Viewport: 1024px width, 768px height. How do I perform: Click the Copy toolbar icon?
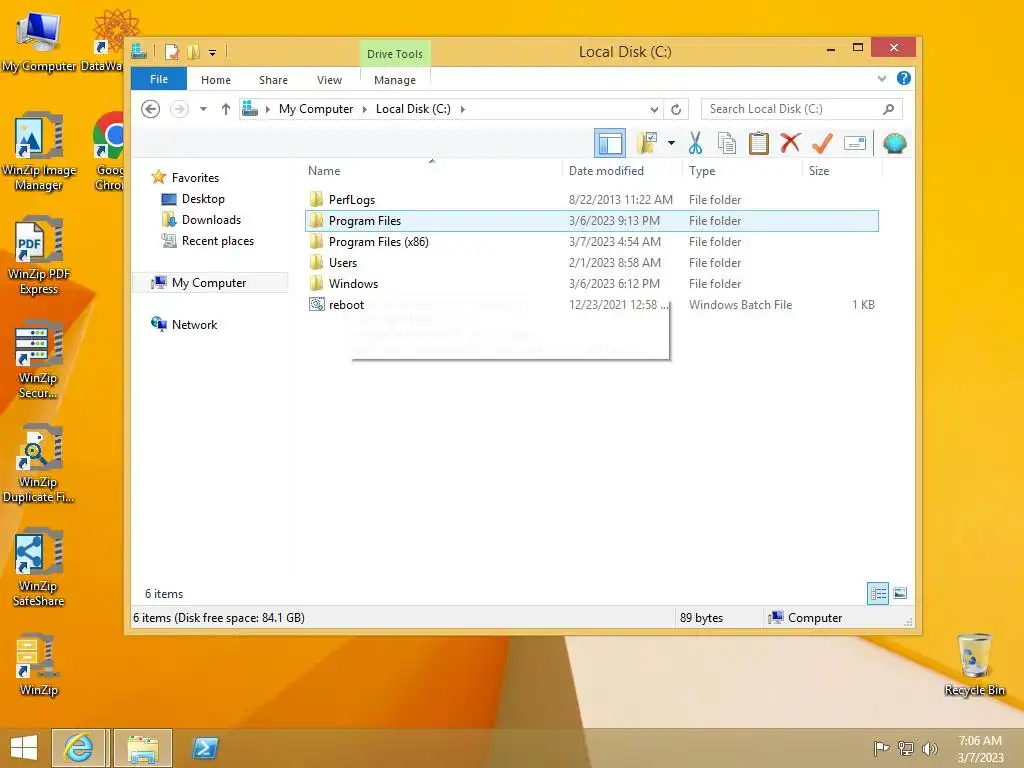pyautogui.click(x=727, y=143)
